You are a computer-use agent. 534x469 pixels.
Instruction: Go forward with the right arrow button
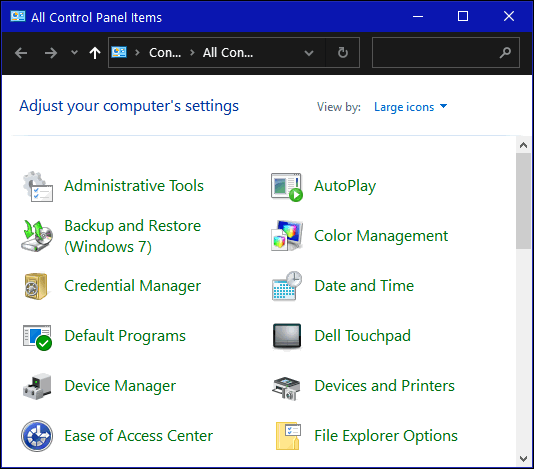pos(51,53)
